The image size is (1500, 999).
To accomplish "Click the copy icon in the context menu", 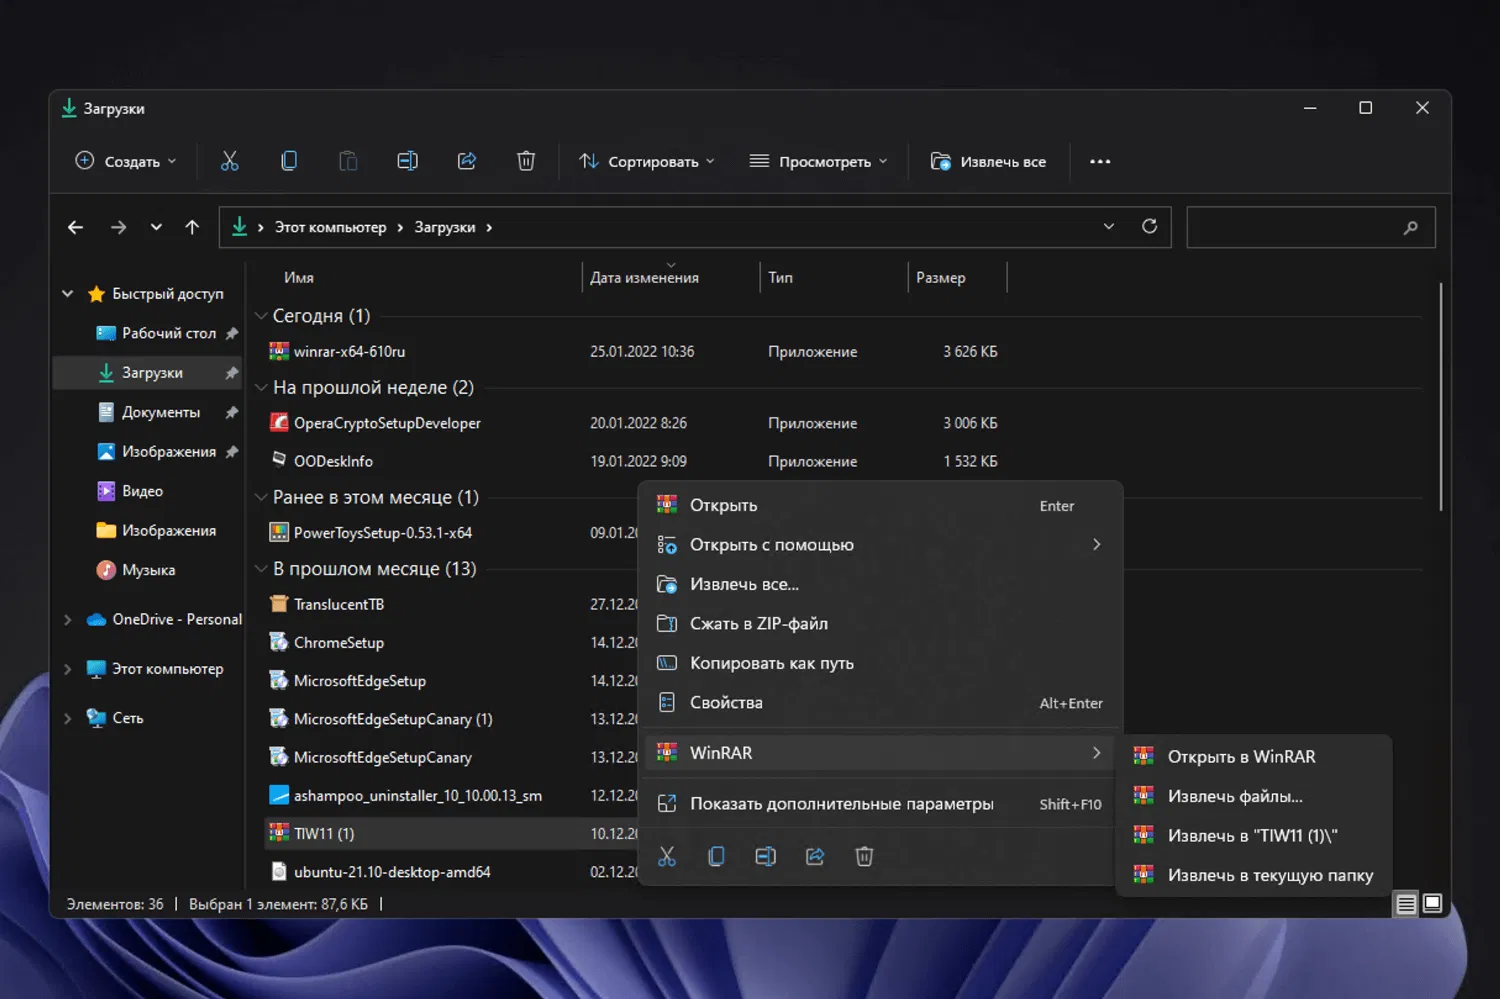I will [716, 856].
